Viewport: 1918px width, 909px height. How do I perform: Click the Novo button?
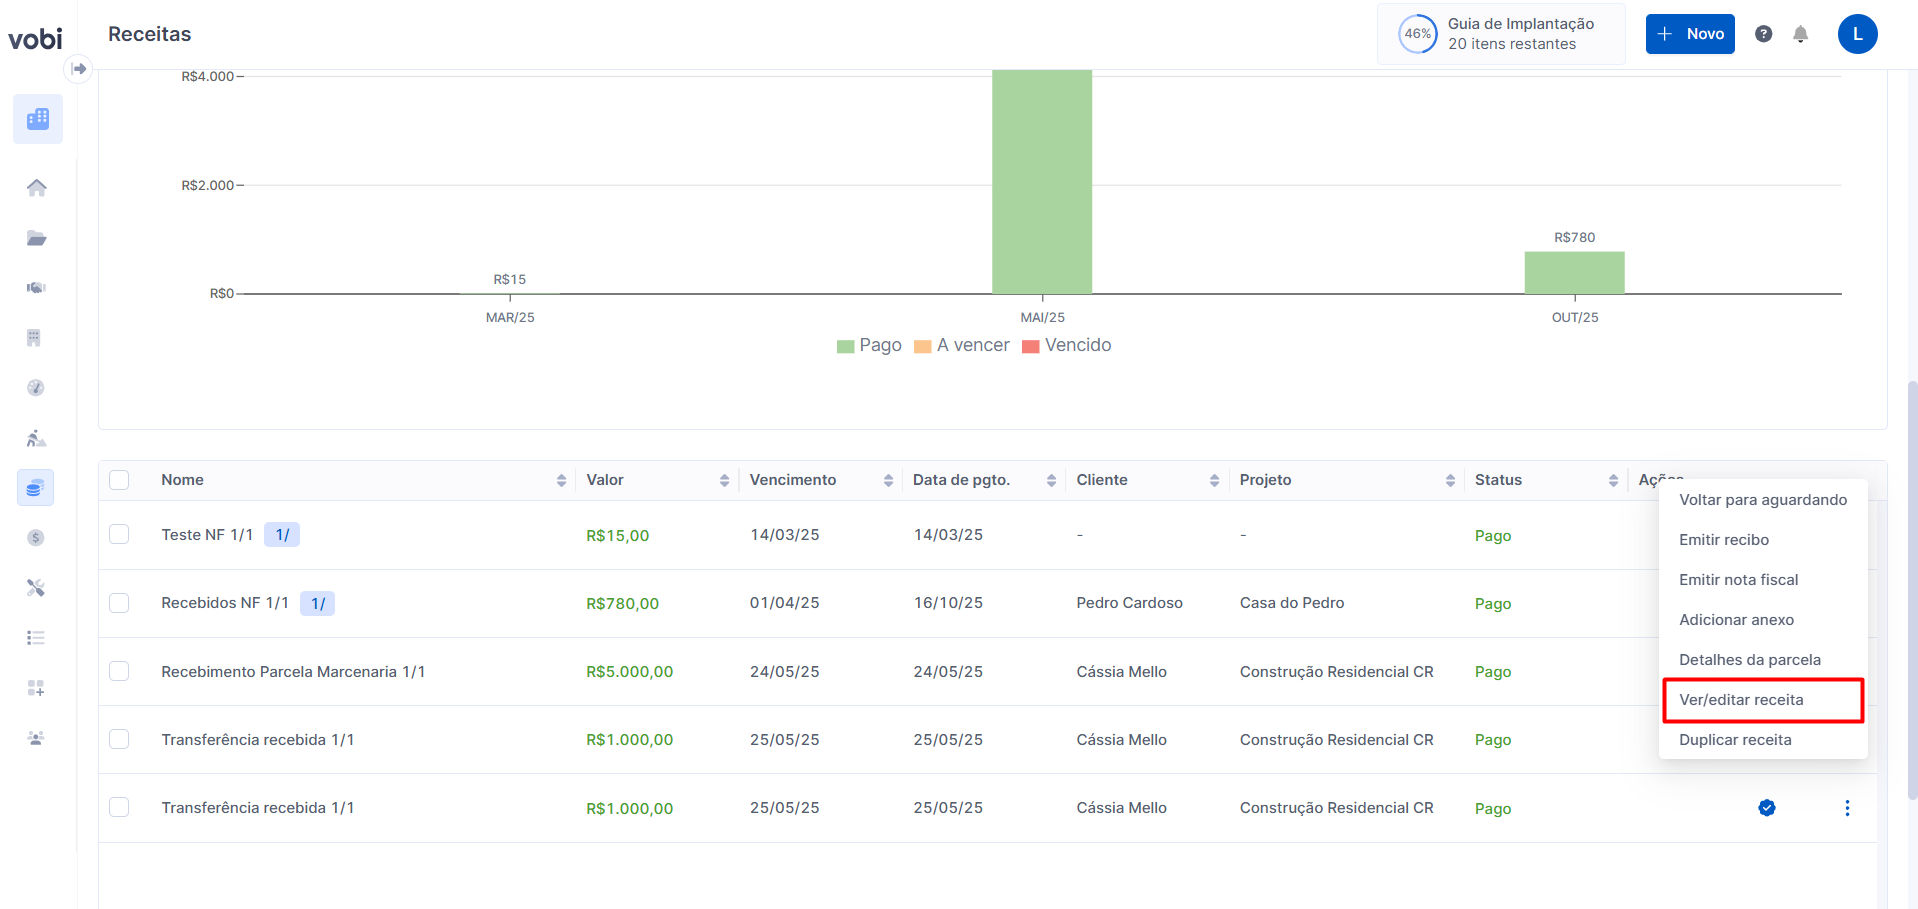pos(1689,34)
